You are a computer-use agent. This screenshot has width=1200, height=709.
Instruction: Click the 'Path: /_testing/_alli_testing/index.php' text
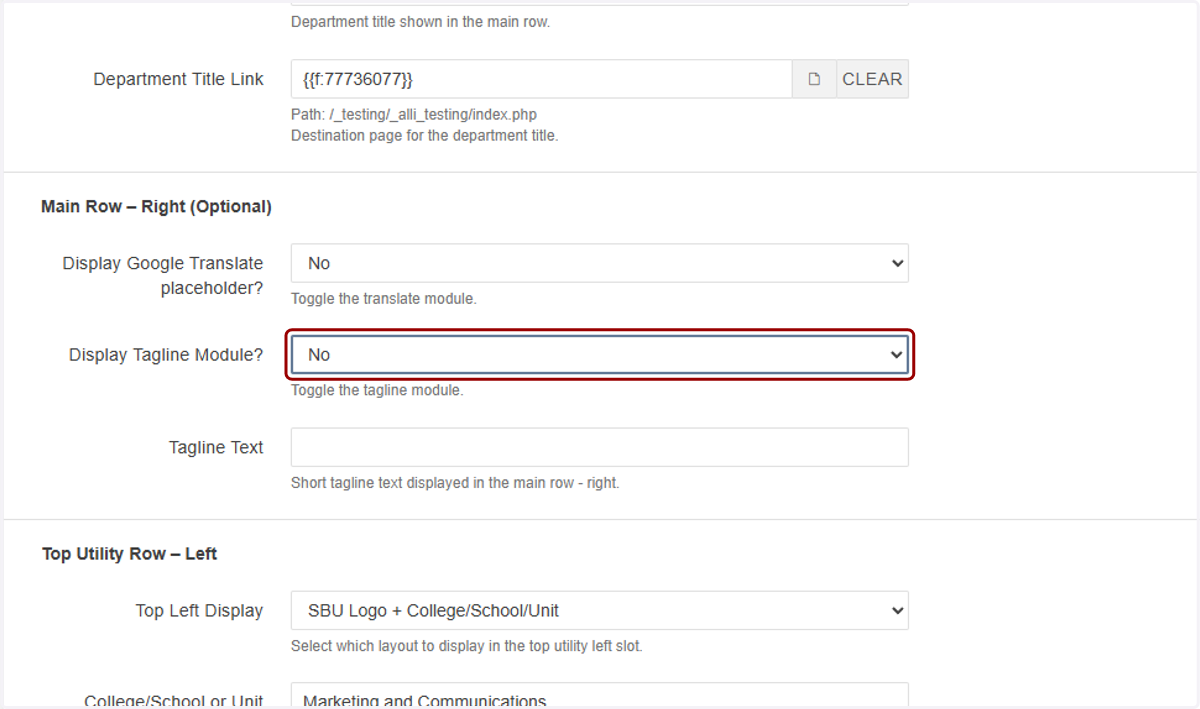[x=414, y=115]
